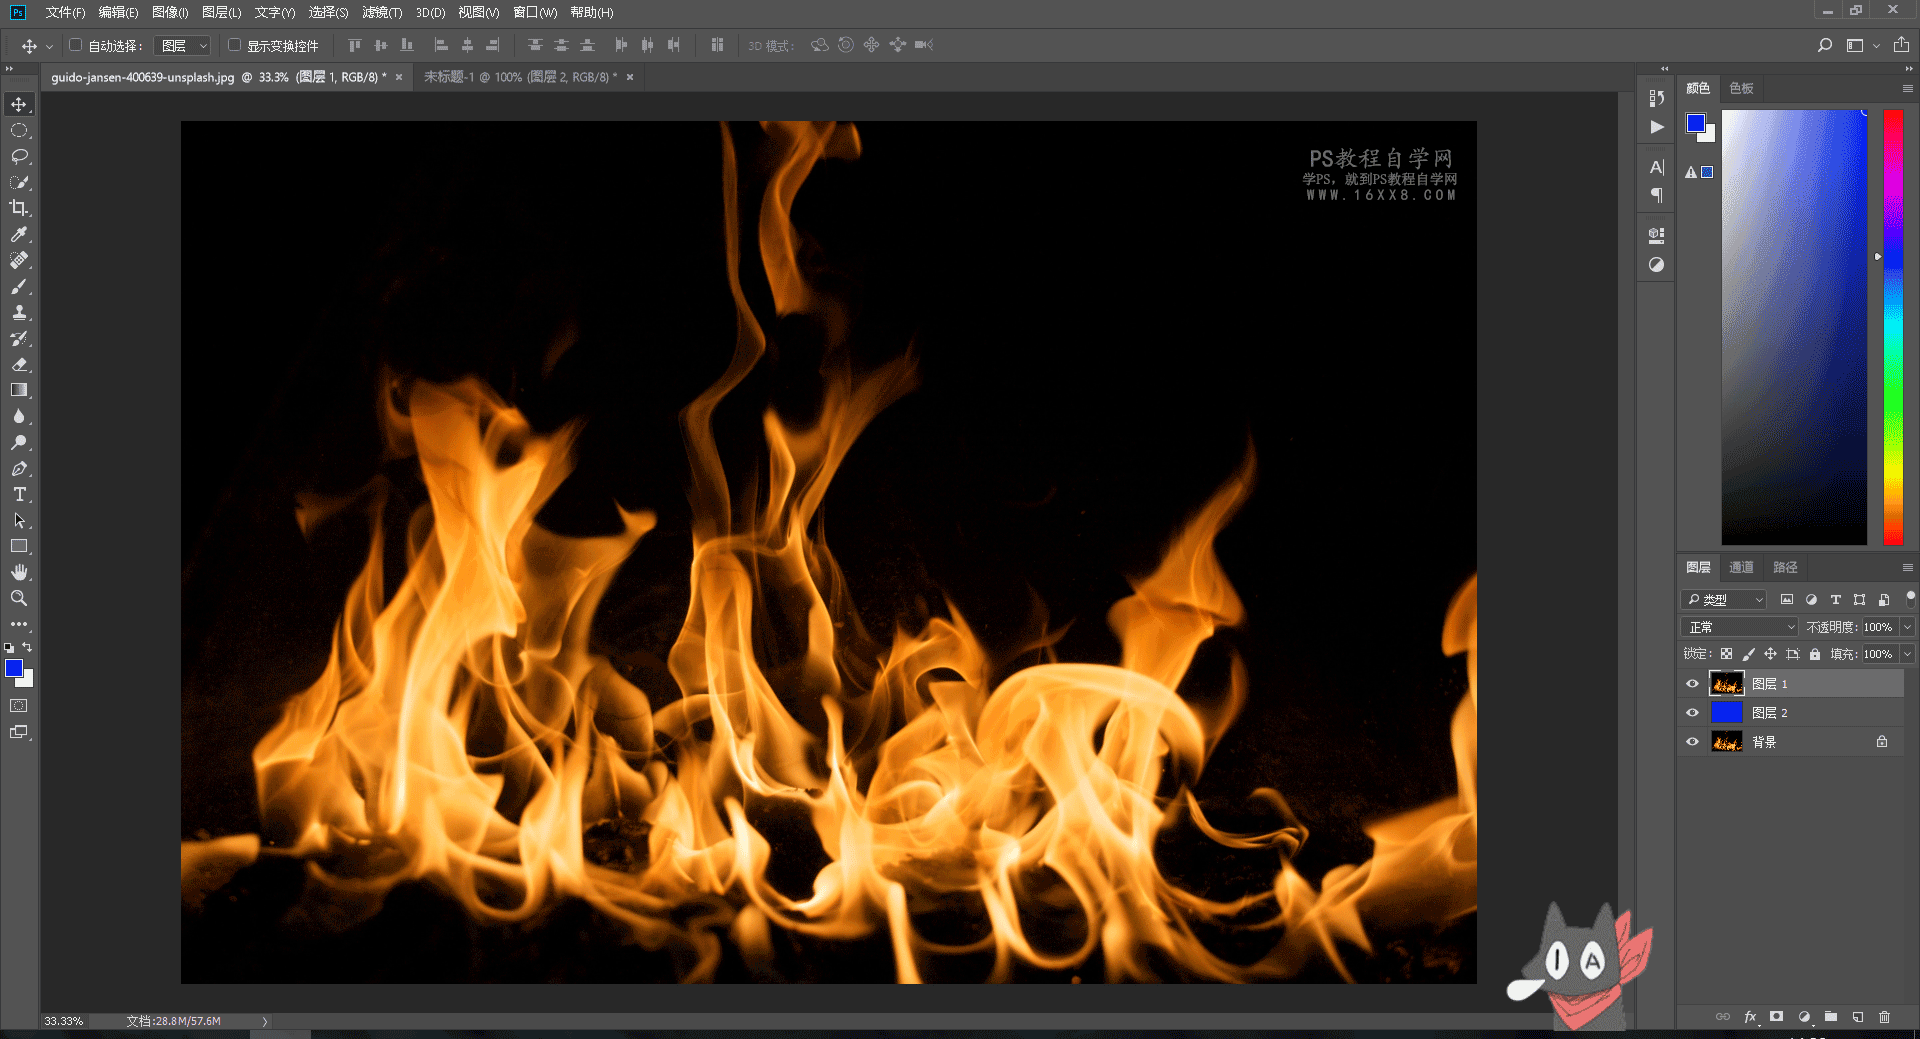This screenshot has width=1920, height=1039.
Task: Select the Eraser tool
Action: click(19, 364)
